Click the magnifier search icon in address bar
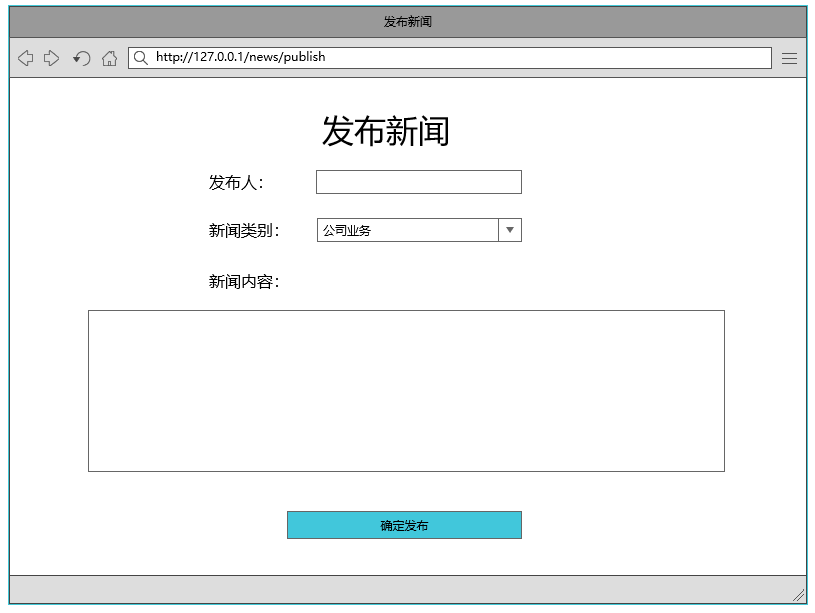Viewport: 815px width, 613px height. [x=139, y=57]
